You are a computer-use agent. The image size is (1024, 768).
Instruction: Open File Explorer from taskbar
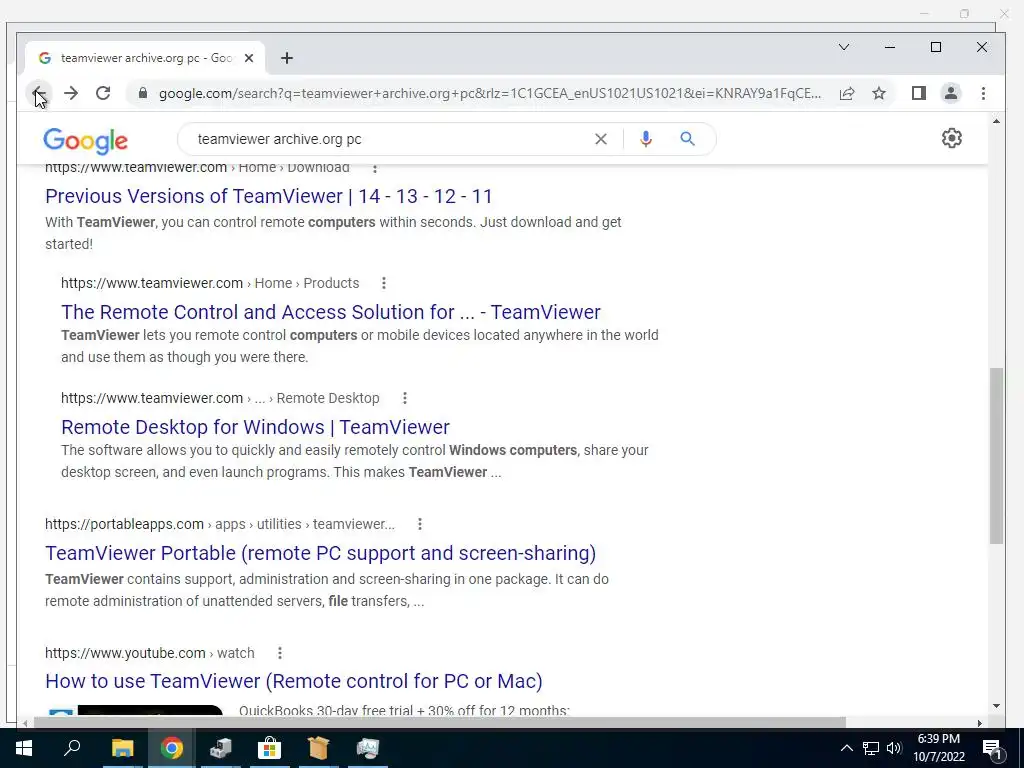[122, 748]
